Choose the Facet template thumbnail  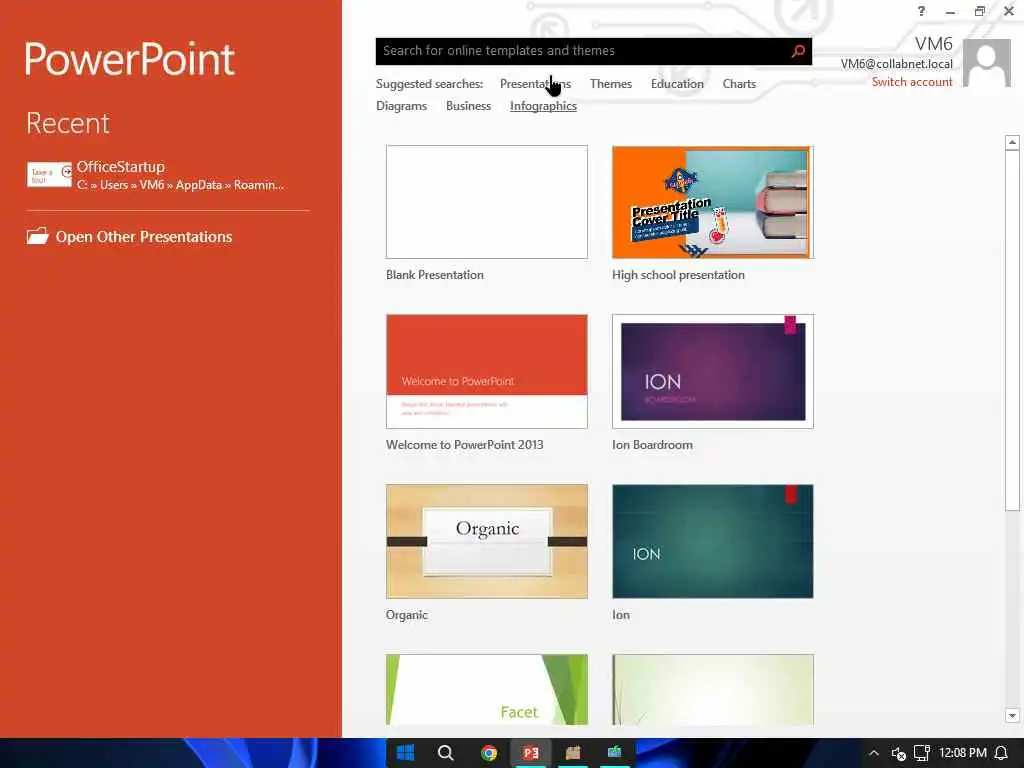click(x=487, y=689)
